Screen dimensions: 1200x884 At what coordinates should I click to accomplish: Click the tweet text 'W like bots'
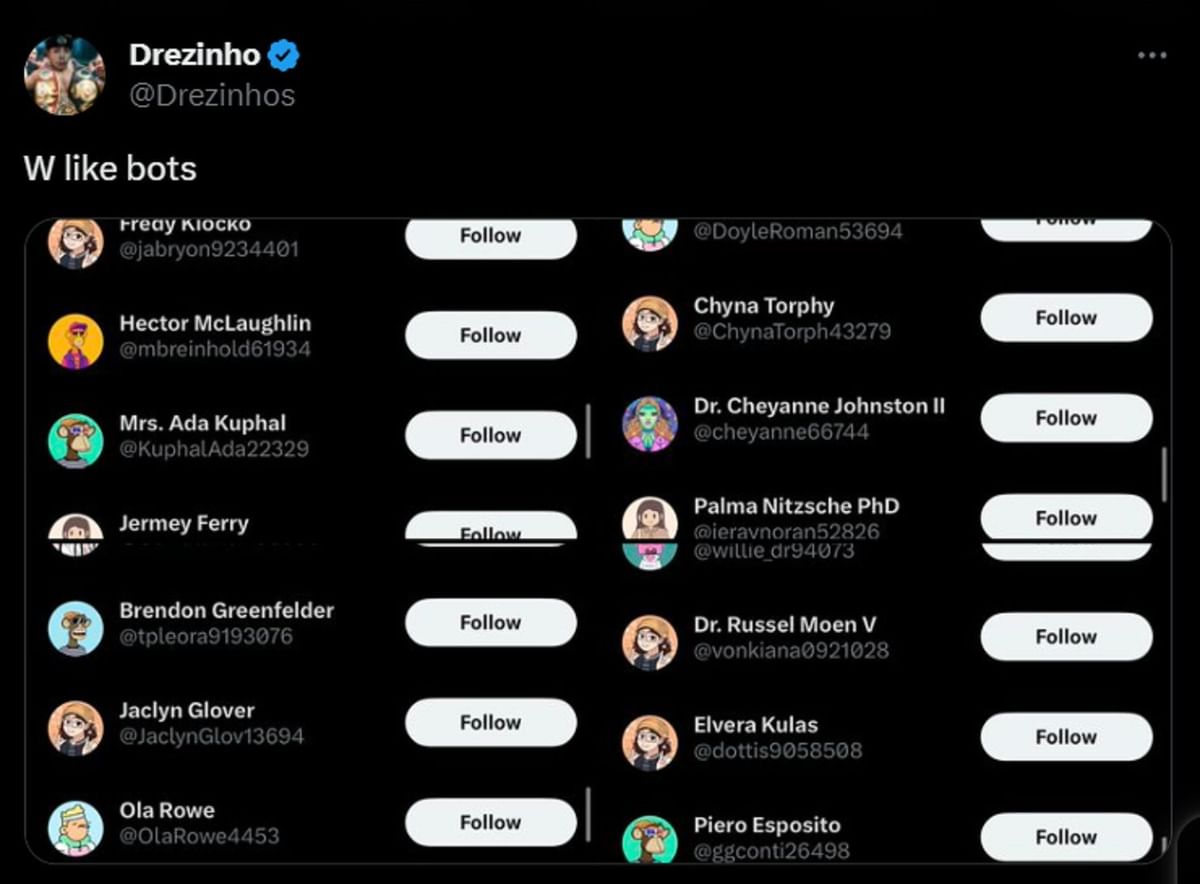pyautogui.click(x=110, y=168)
